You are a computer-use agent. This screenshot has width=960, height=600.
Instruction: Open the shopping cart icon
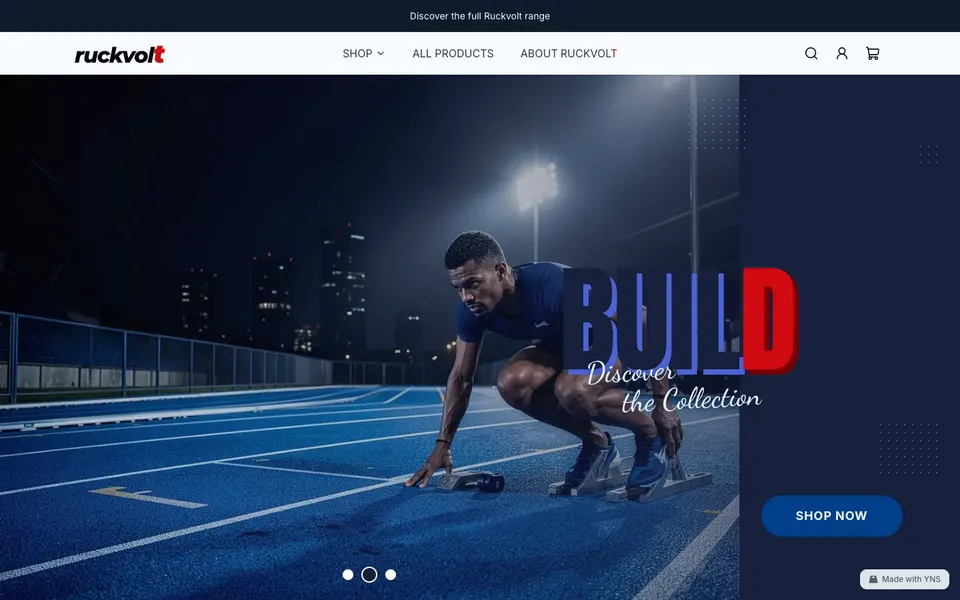tap(872, 53)
